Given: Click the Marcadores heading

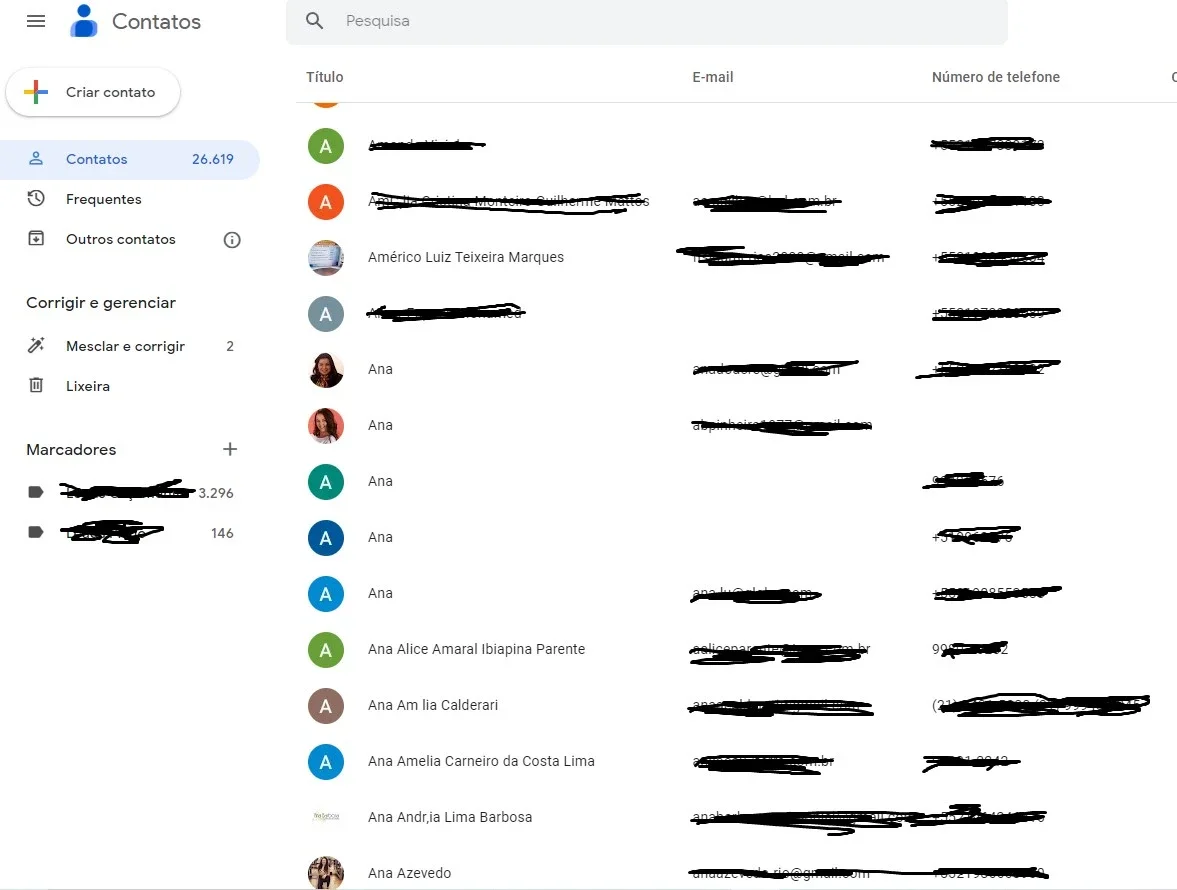Looking at the screenshot, I should [x=71, y=450].
